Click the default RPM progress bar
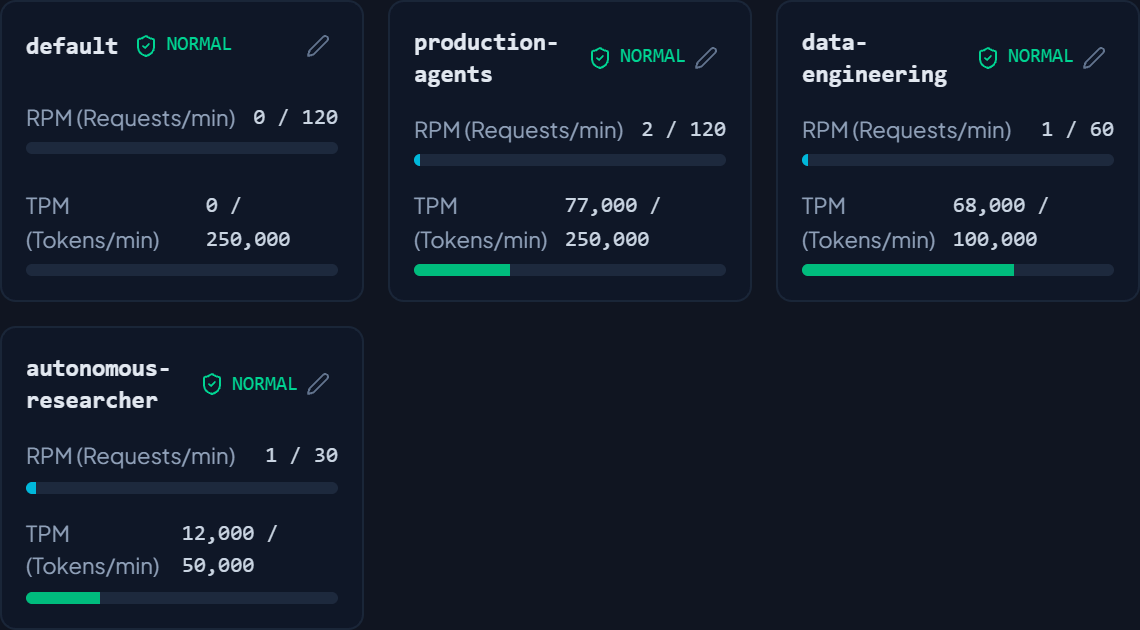1140x630 pixels. (182, 148)
